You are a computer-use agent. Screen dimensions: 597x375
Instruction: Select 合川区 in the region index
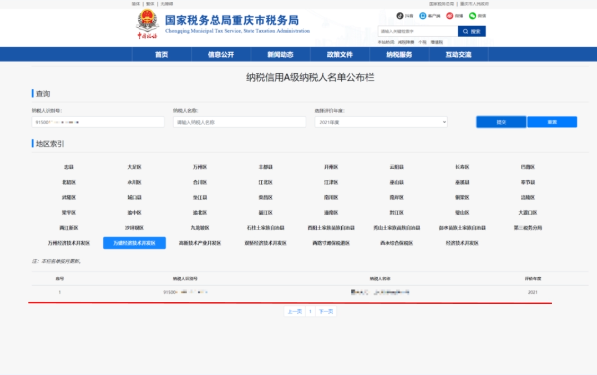[200, 182]
